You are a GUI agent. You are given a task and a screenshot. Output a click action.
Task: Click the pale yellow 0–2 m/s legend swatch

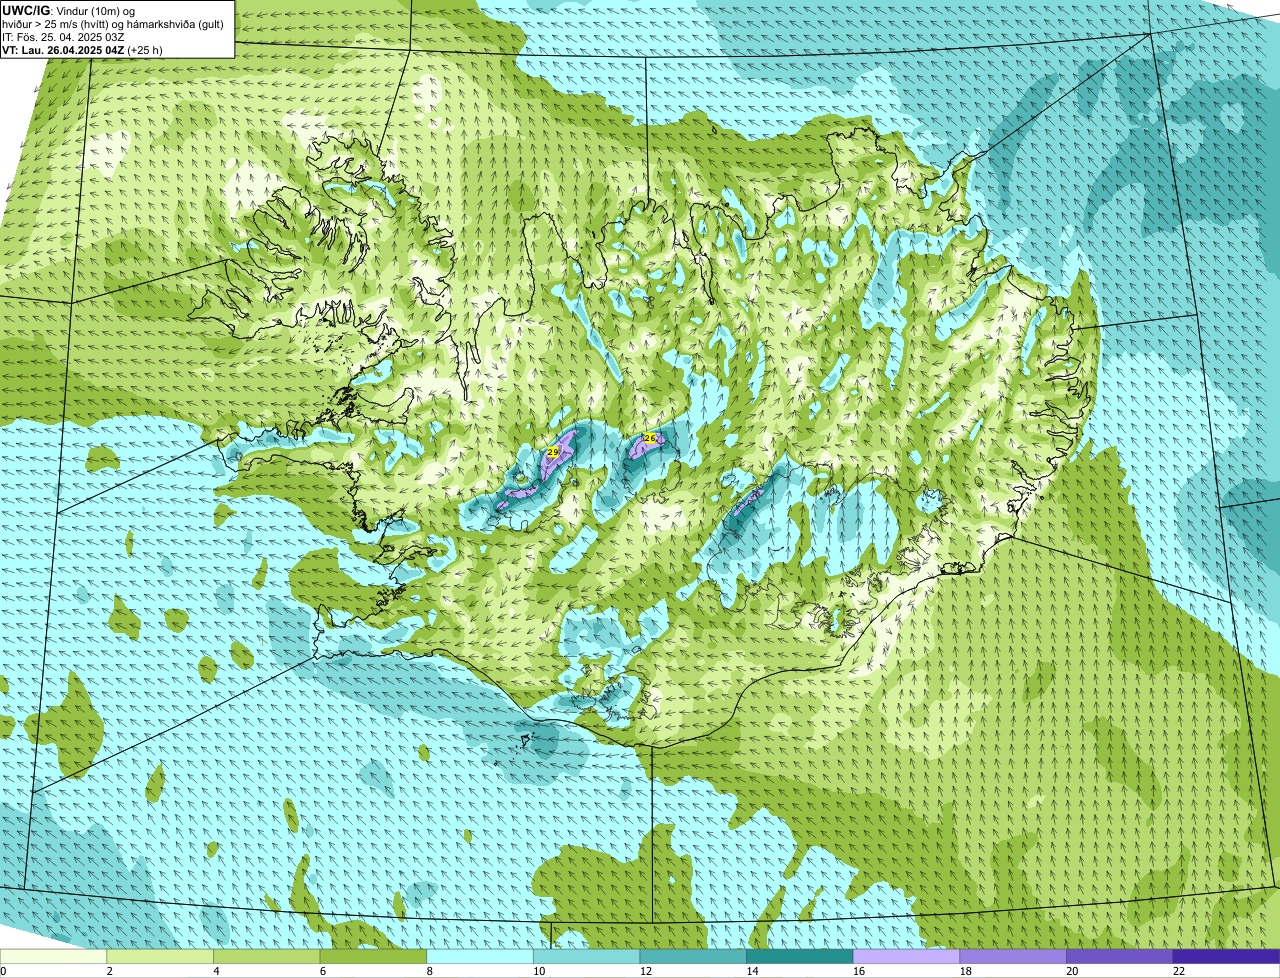[x=53, y=957]
